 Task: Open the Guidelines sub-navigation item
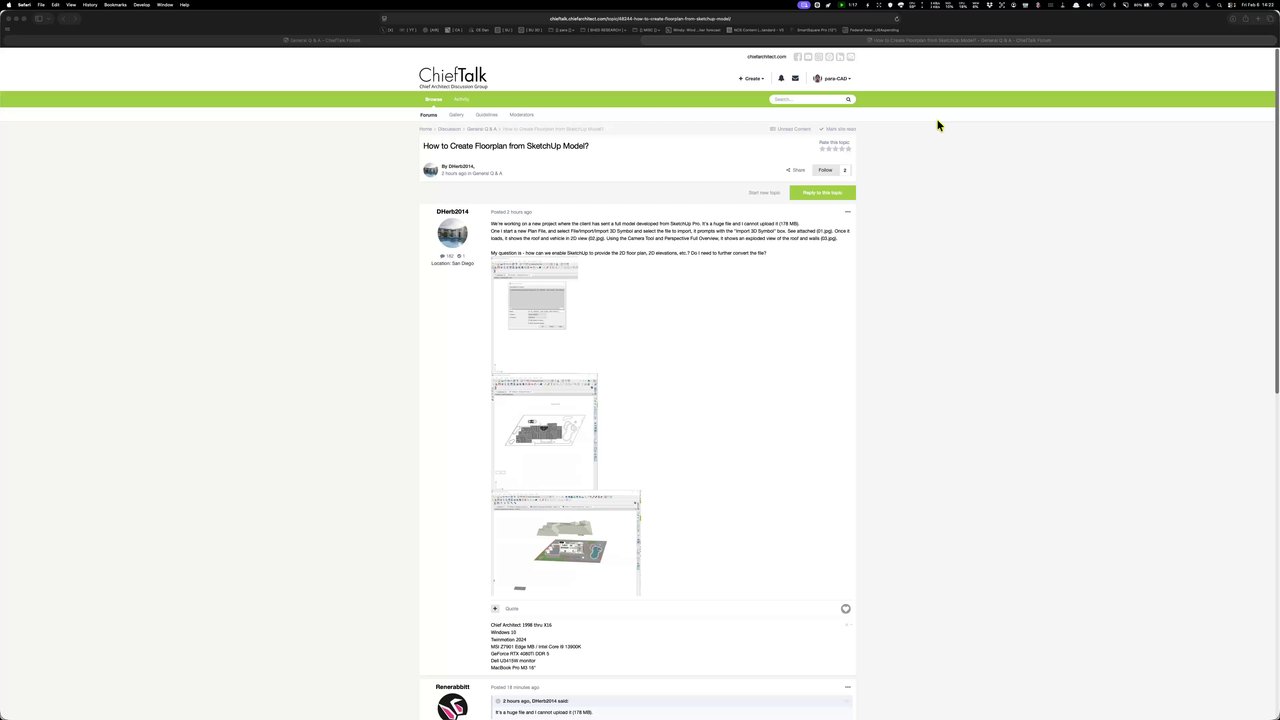[486, 115]
